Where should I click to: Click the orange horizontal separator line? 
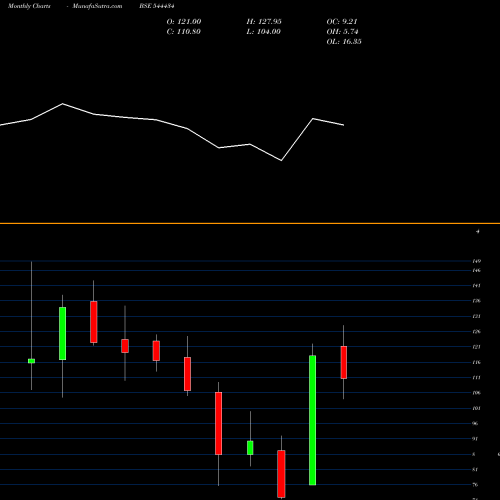click(x=250, y=223)
